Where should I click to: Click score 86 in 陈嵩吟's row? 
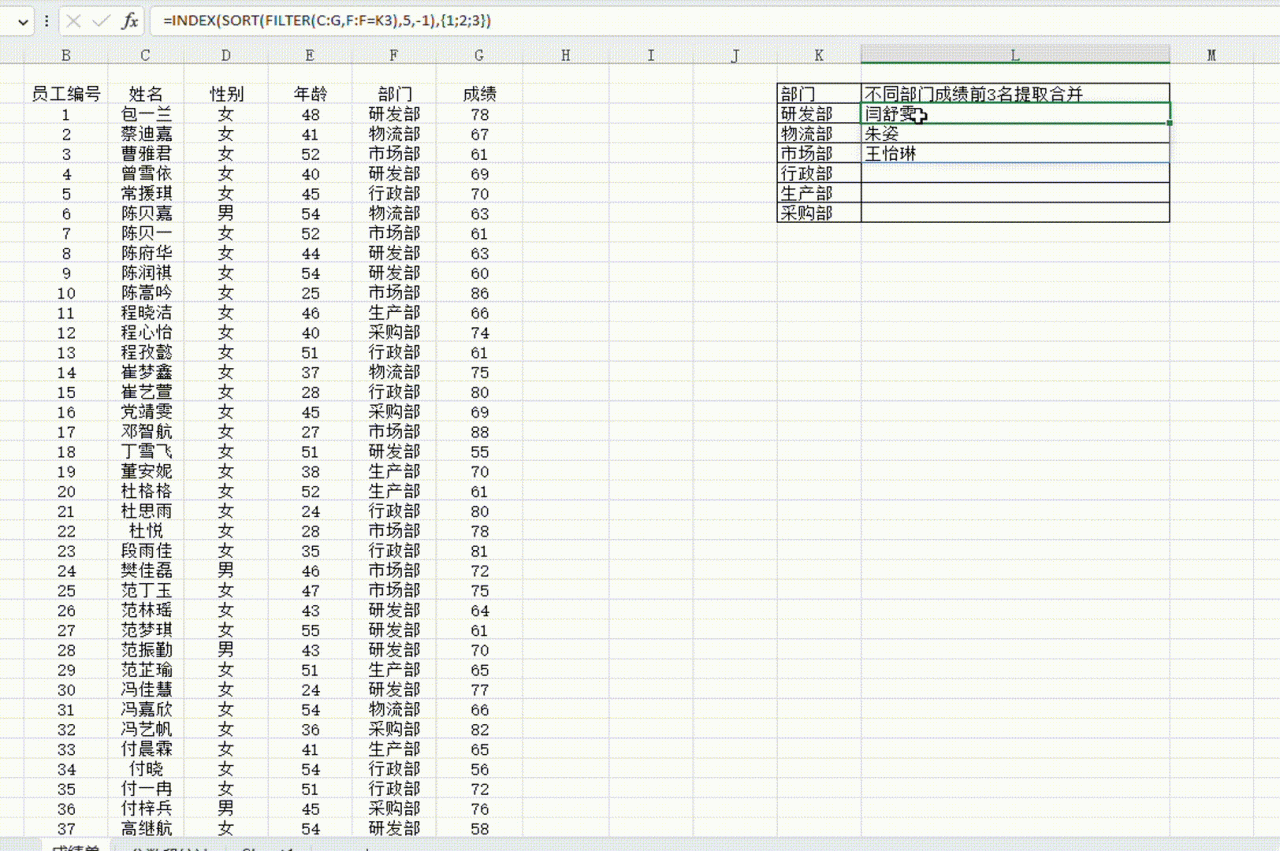pos(479,292)
